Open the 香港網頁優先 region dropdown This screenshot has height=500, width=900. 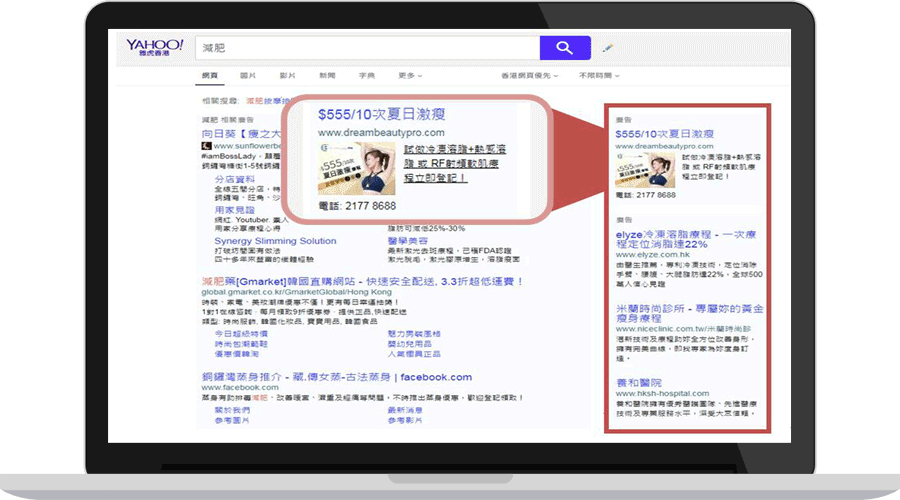529,76
